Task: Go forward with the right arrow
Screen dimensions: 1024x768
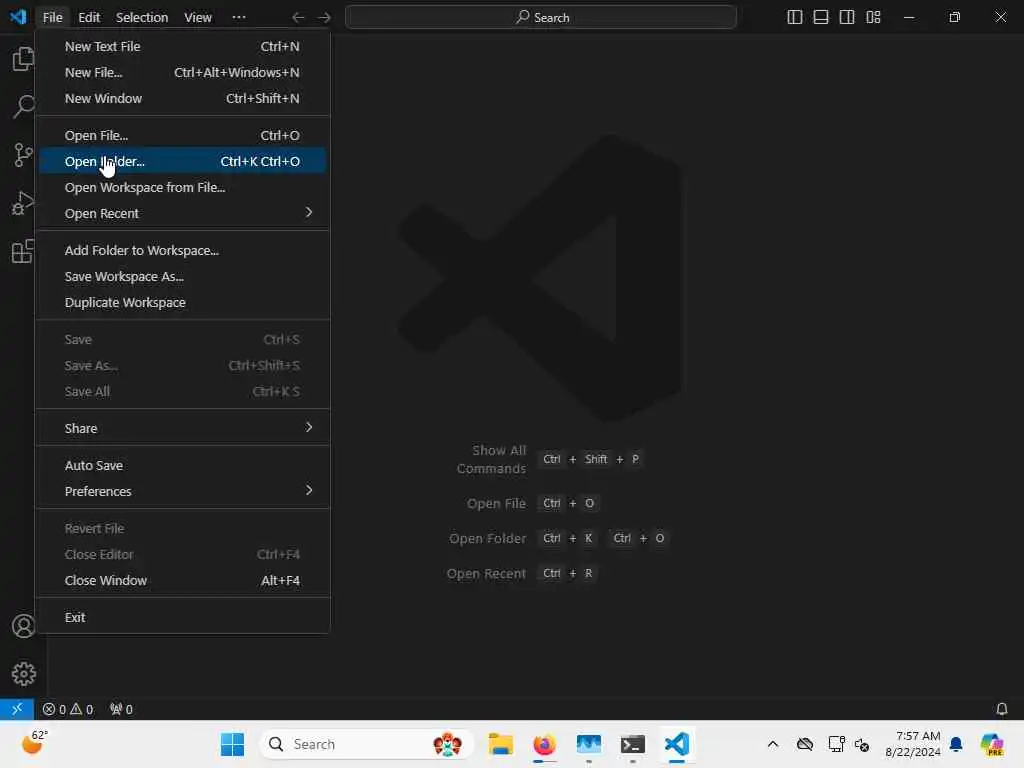Action: [324, 18]
